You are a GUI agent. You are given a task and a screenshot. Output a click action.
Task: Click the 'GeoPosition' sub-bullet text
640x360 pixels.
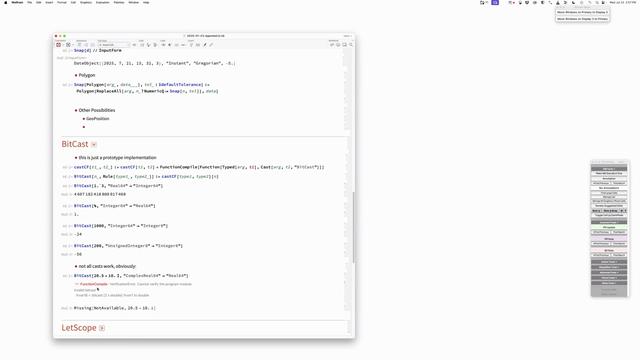(x=98, y=119)
